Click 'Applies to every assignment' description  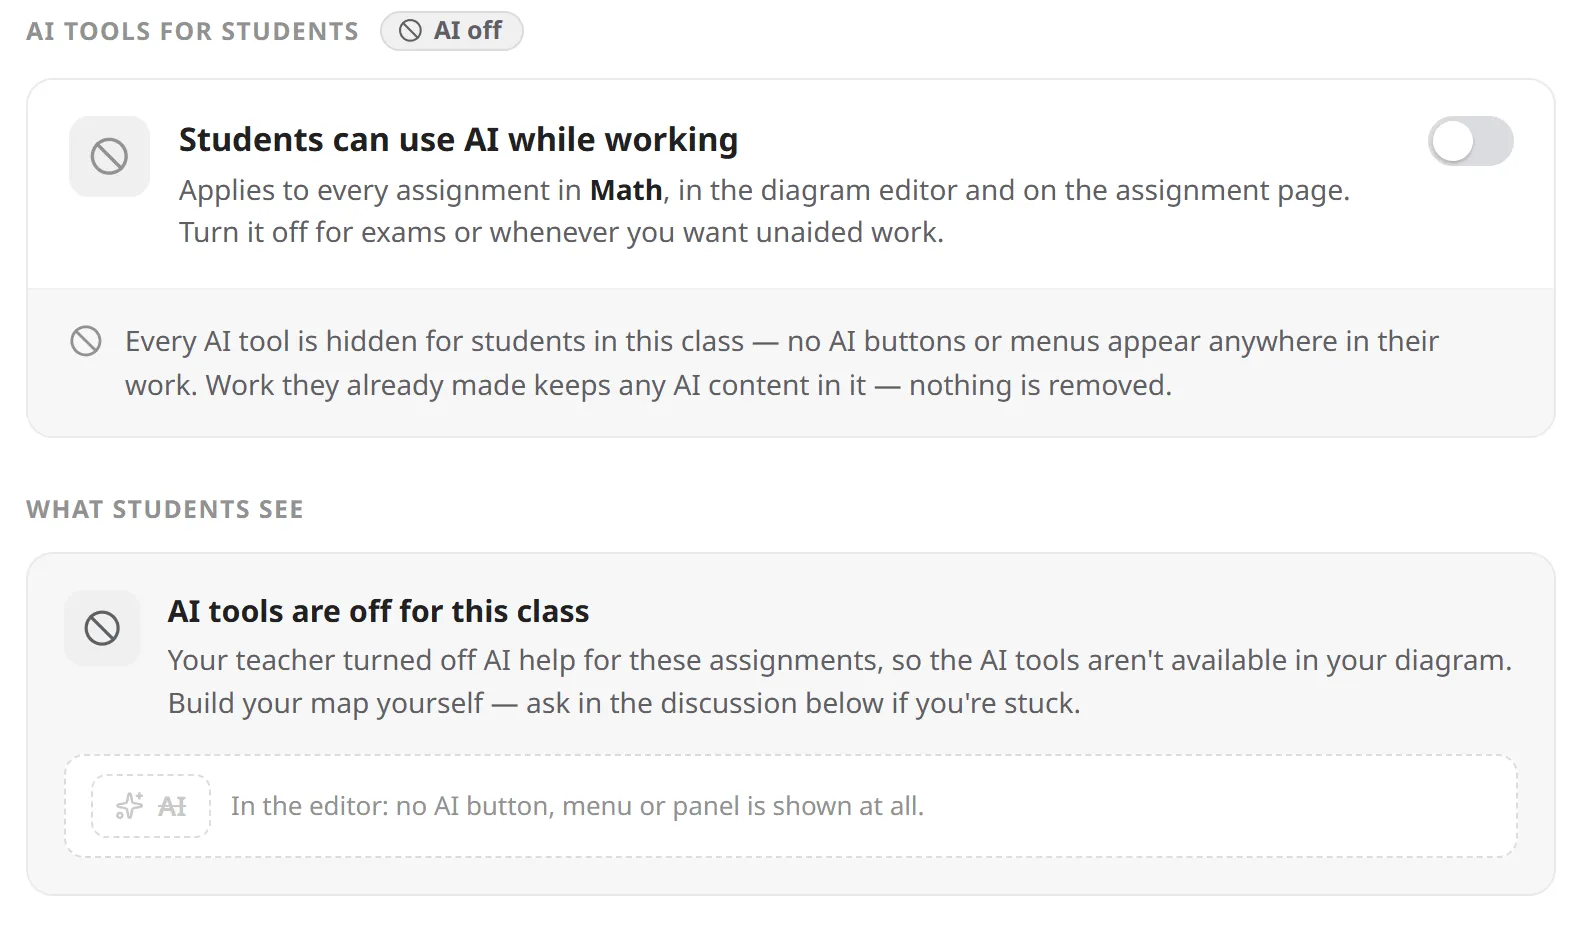click(x=764, y=190)
